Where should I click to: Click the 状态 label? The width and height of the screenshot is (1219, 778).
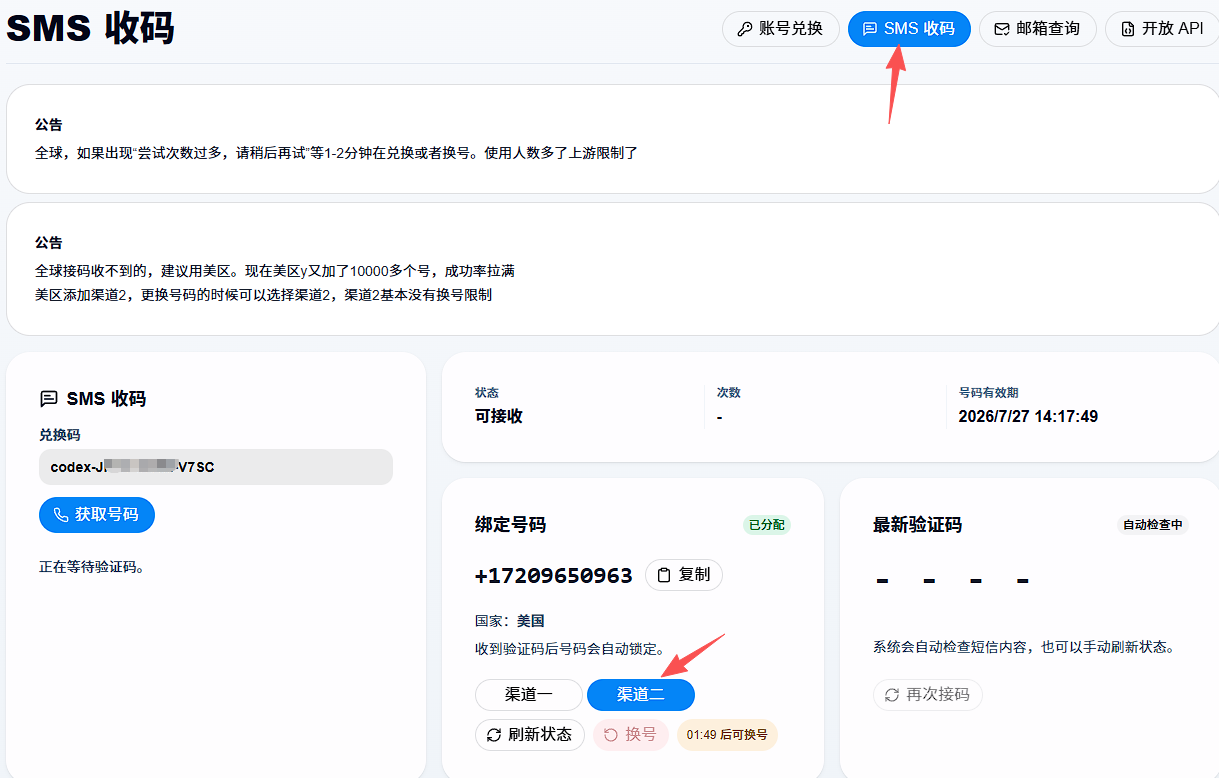(x=487, y=393)
